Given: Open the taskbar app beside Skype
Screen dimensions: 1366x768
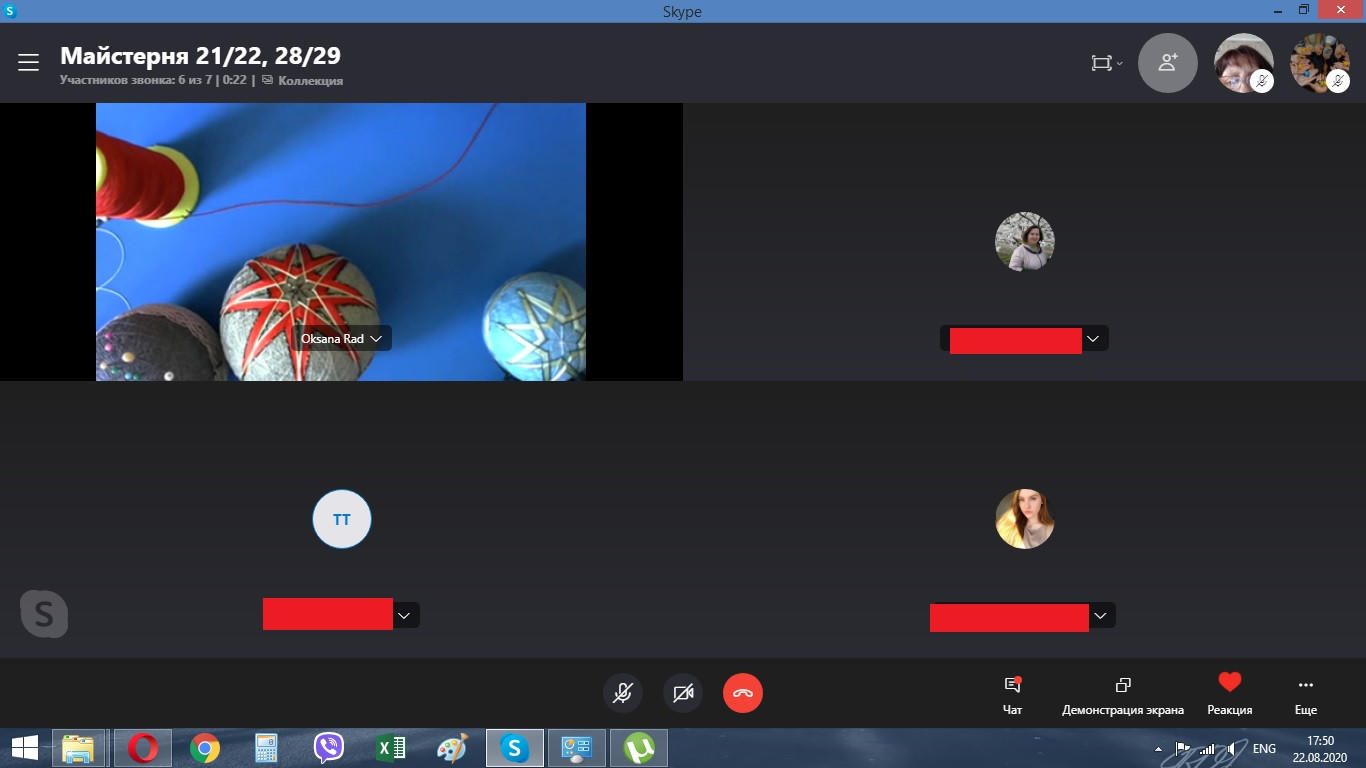Looking at the screenshot, I should (x=577, y=748).
